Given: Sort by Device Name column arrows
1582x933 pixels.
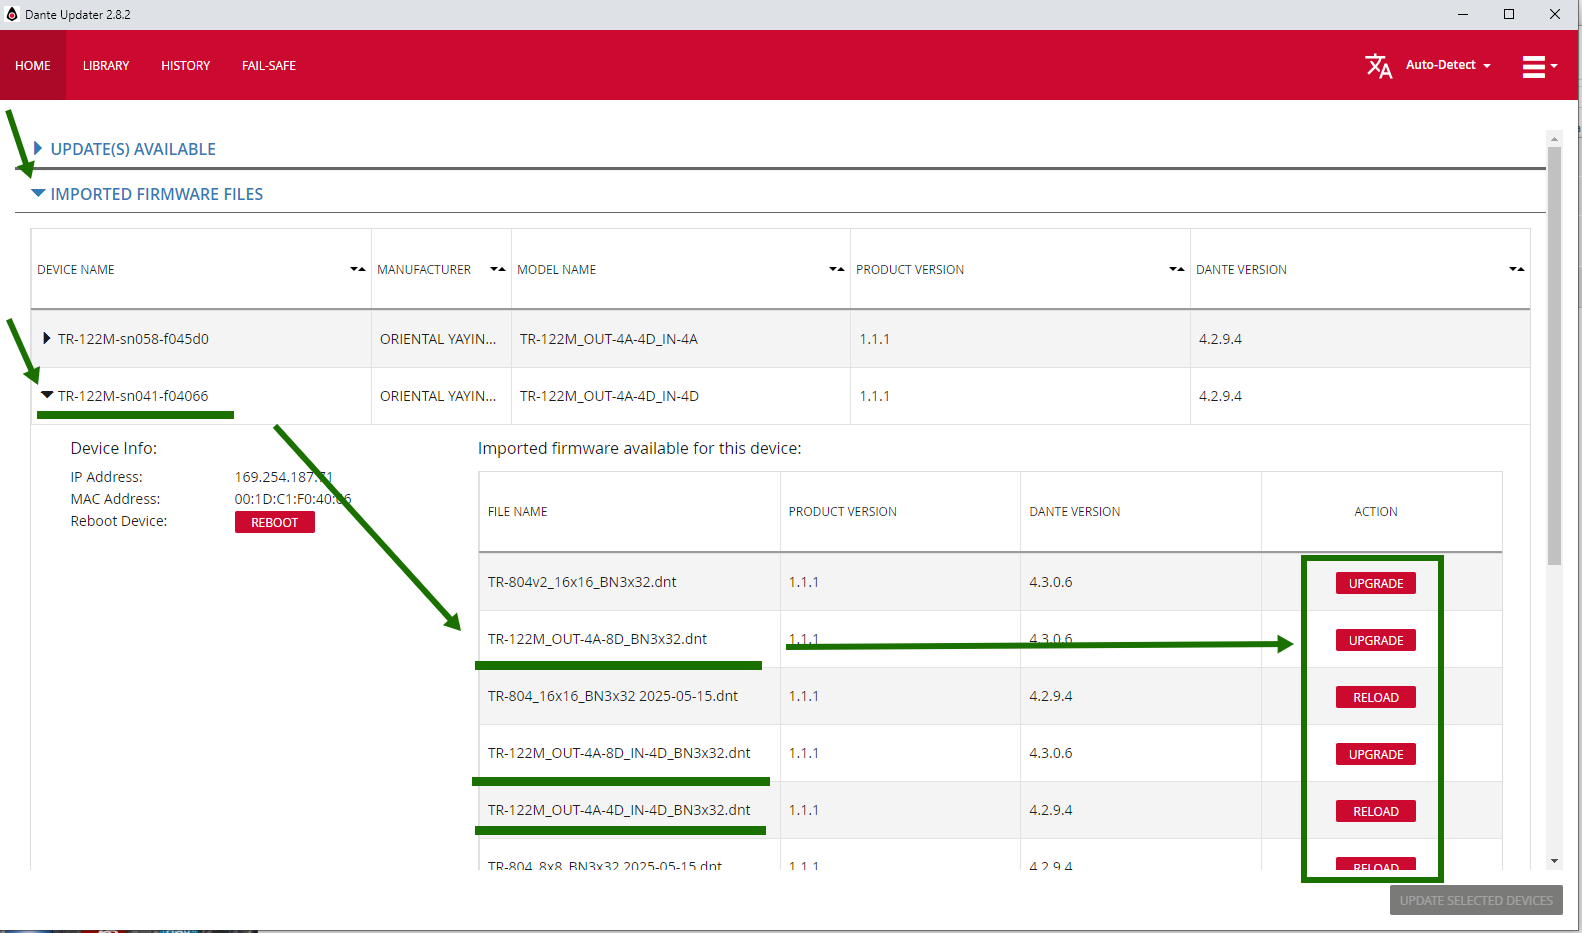Looking at the screenshot, I should pyautogui.click(x=357, y=270).
